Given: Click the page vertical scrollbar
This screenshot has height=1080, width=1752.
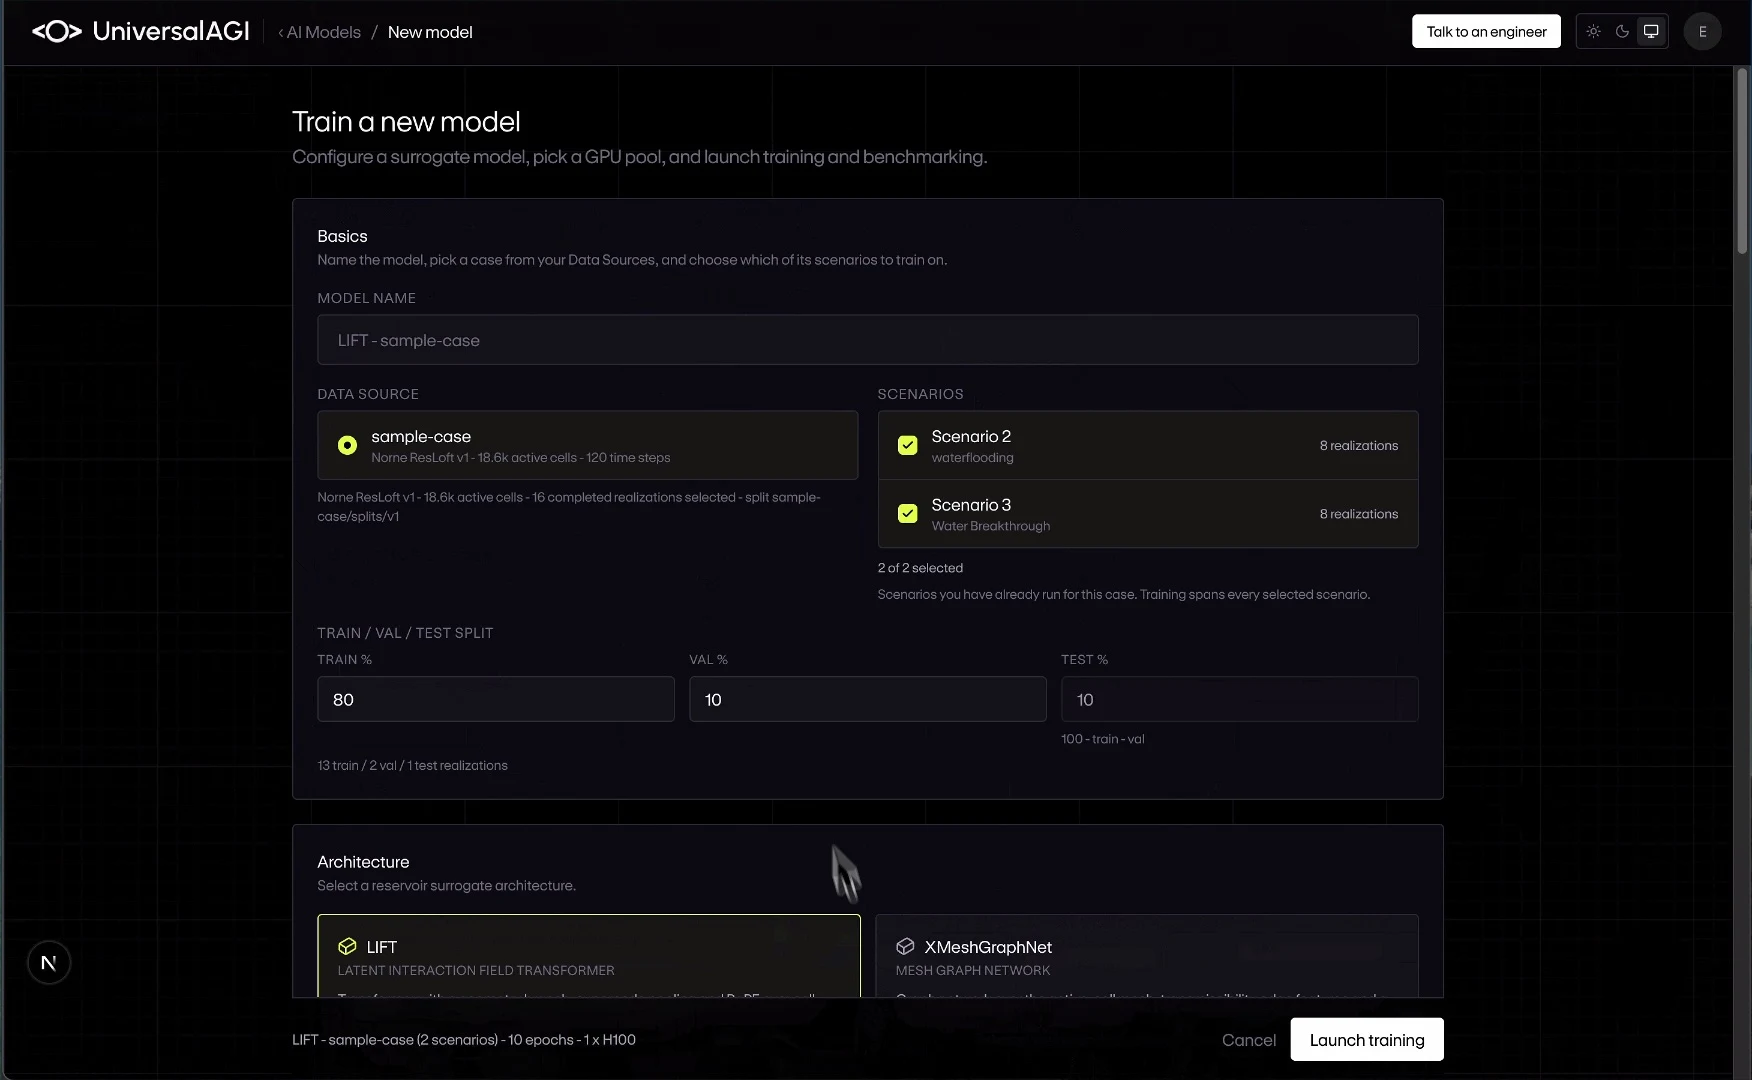Looking at the screenshot, I should 1742,160.
